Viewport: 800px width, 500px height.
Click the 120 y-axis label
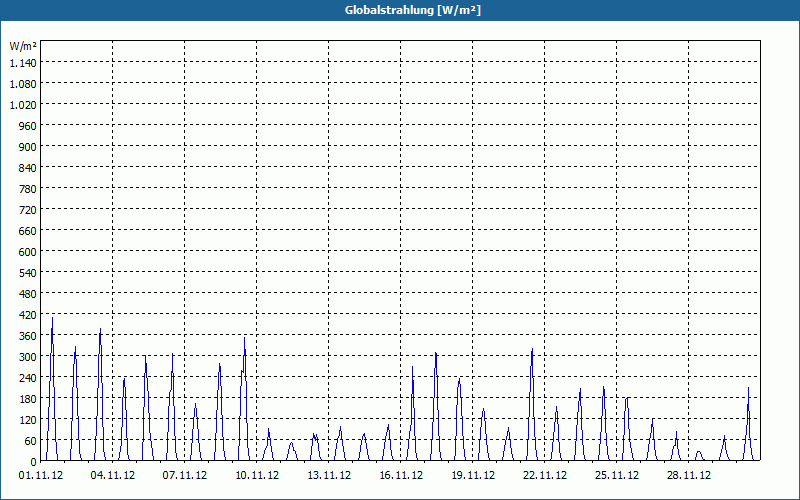click(x=28, y=420)
